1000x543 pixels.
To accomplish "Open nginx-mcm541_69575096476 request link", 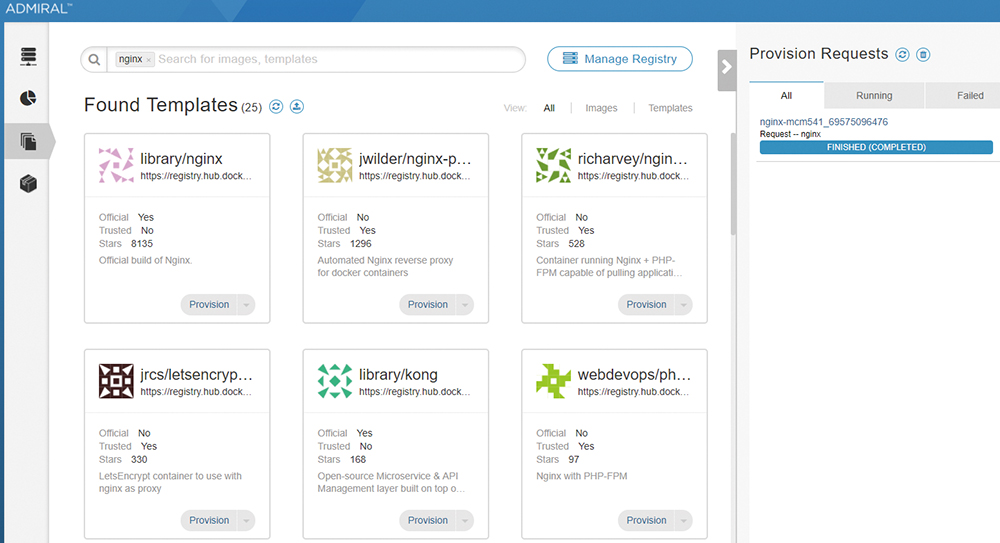I will tap(823, 121).
